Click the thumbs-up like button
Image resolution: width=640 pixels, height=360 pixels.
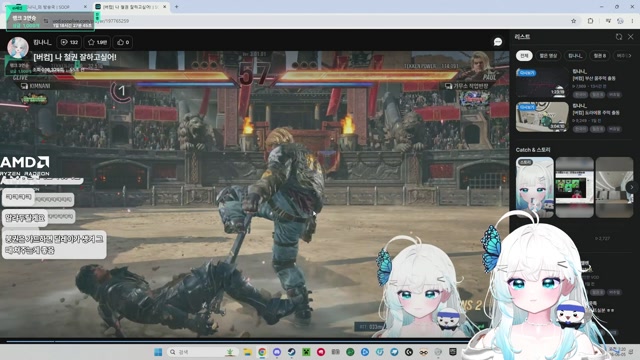123,42
